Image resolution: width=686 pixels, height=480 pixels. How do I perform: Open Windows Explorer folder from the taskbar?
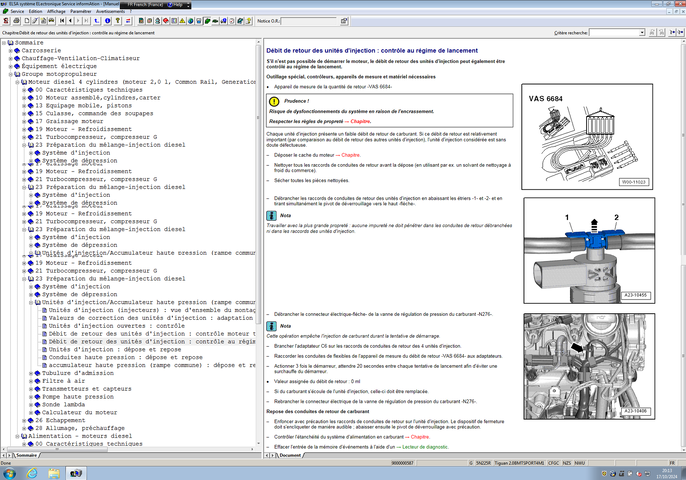[53, 473]
